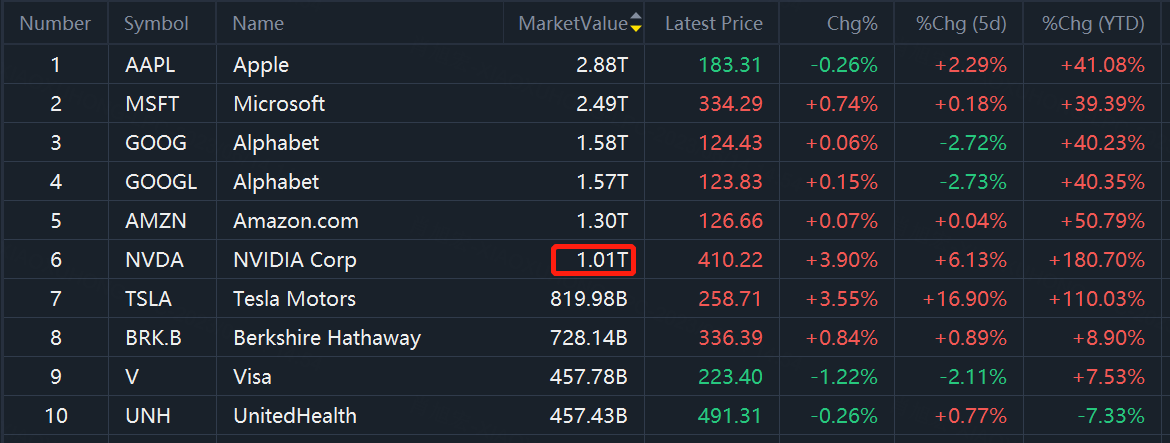This screenshot has width=1170, height=443.
Task: Click Apple's +2.29% five-day change
Action: 971,65
